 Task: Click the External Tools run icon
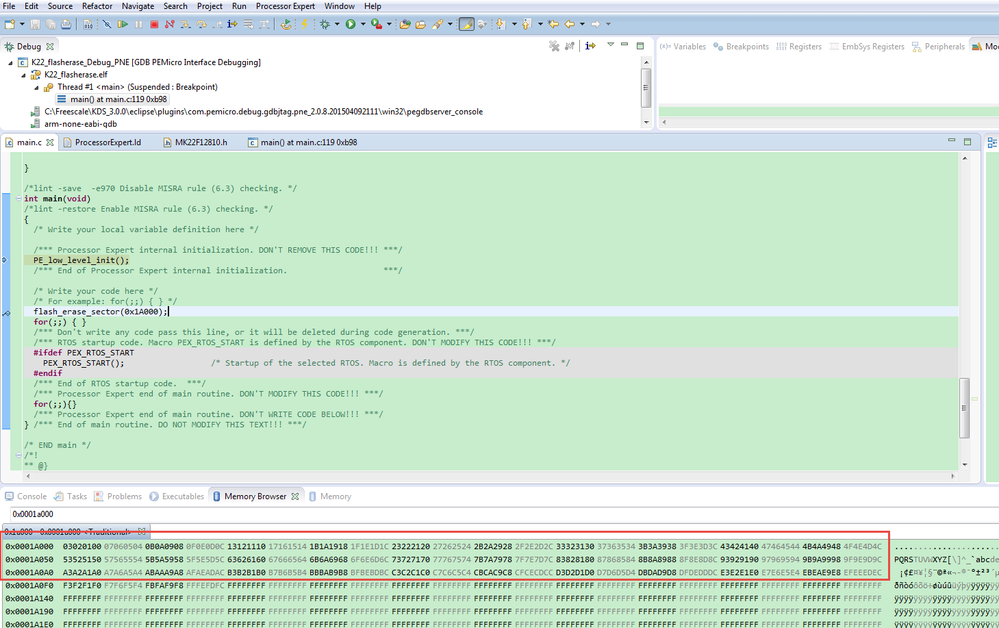pyautogui.click(x=377, y=24)
